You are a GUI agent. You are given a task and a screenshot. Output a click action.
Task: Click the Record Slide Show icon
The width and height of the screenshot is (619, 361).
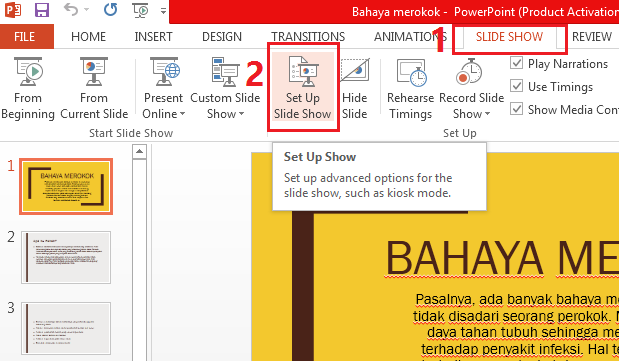coord(469,72)
